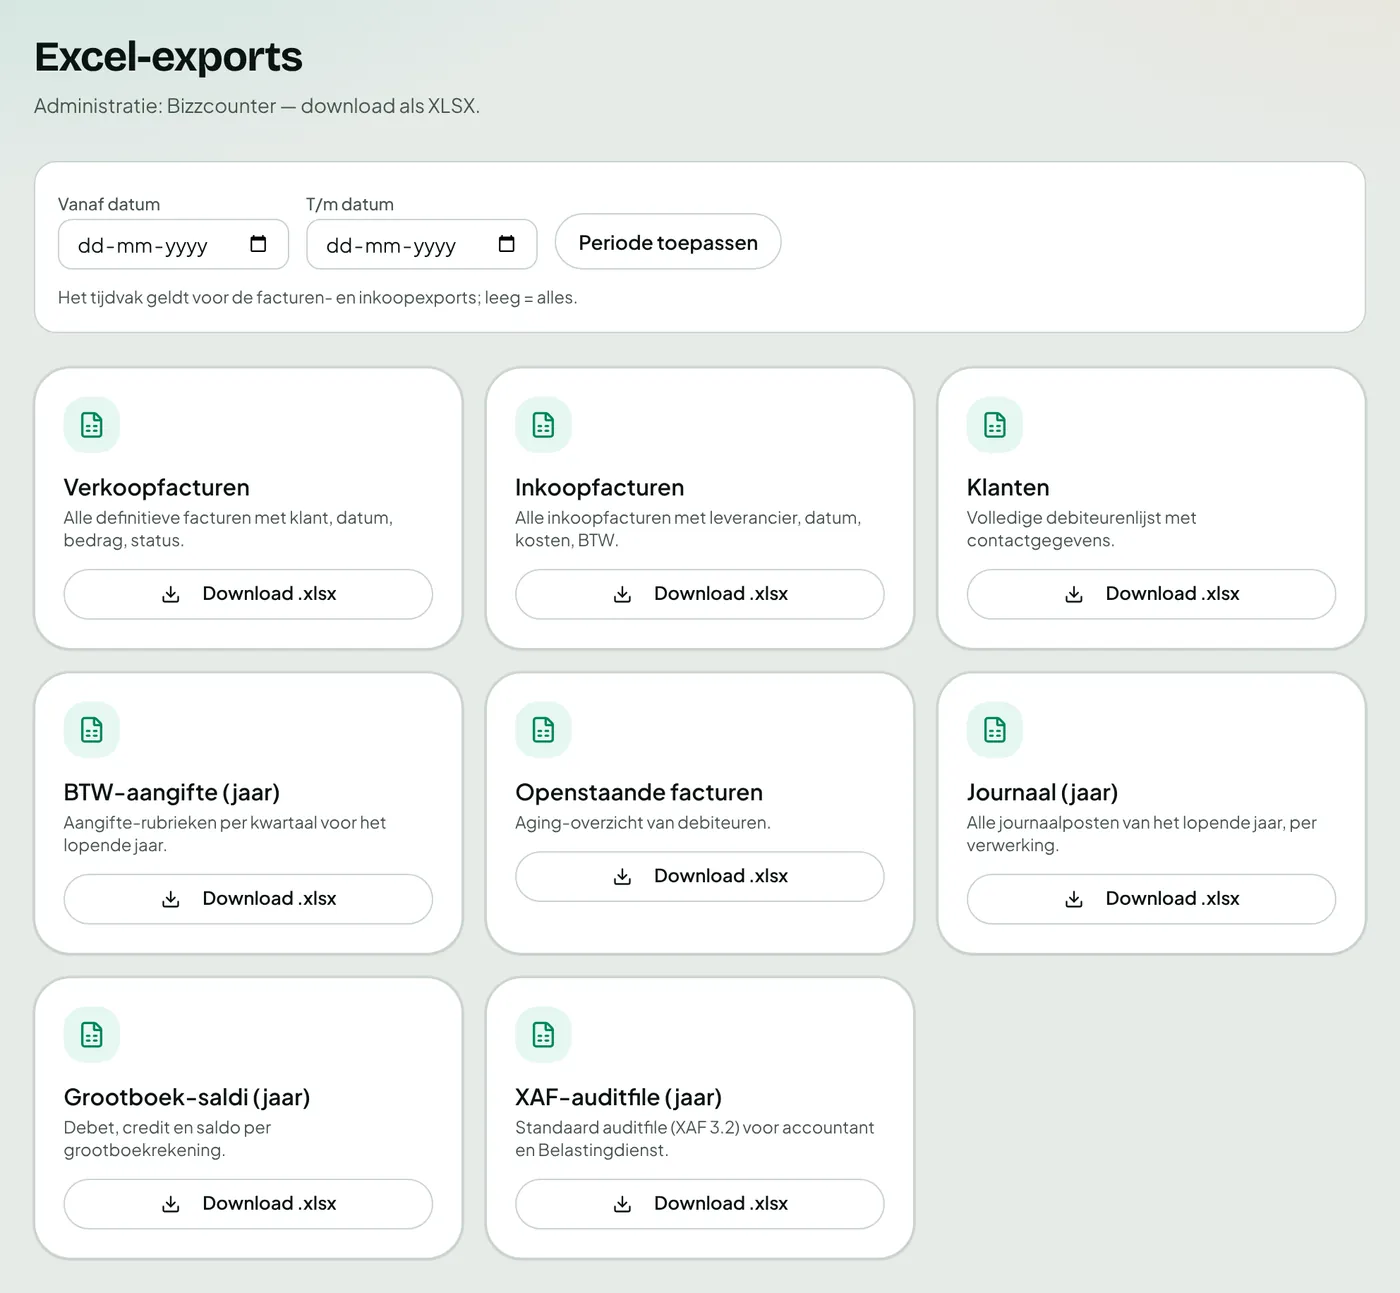1400x1293 pixels.
Task: Click the XAF-auditfile (jaar) title
Action: click(x=619, y=1097)
